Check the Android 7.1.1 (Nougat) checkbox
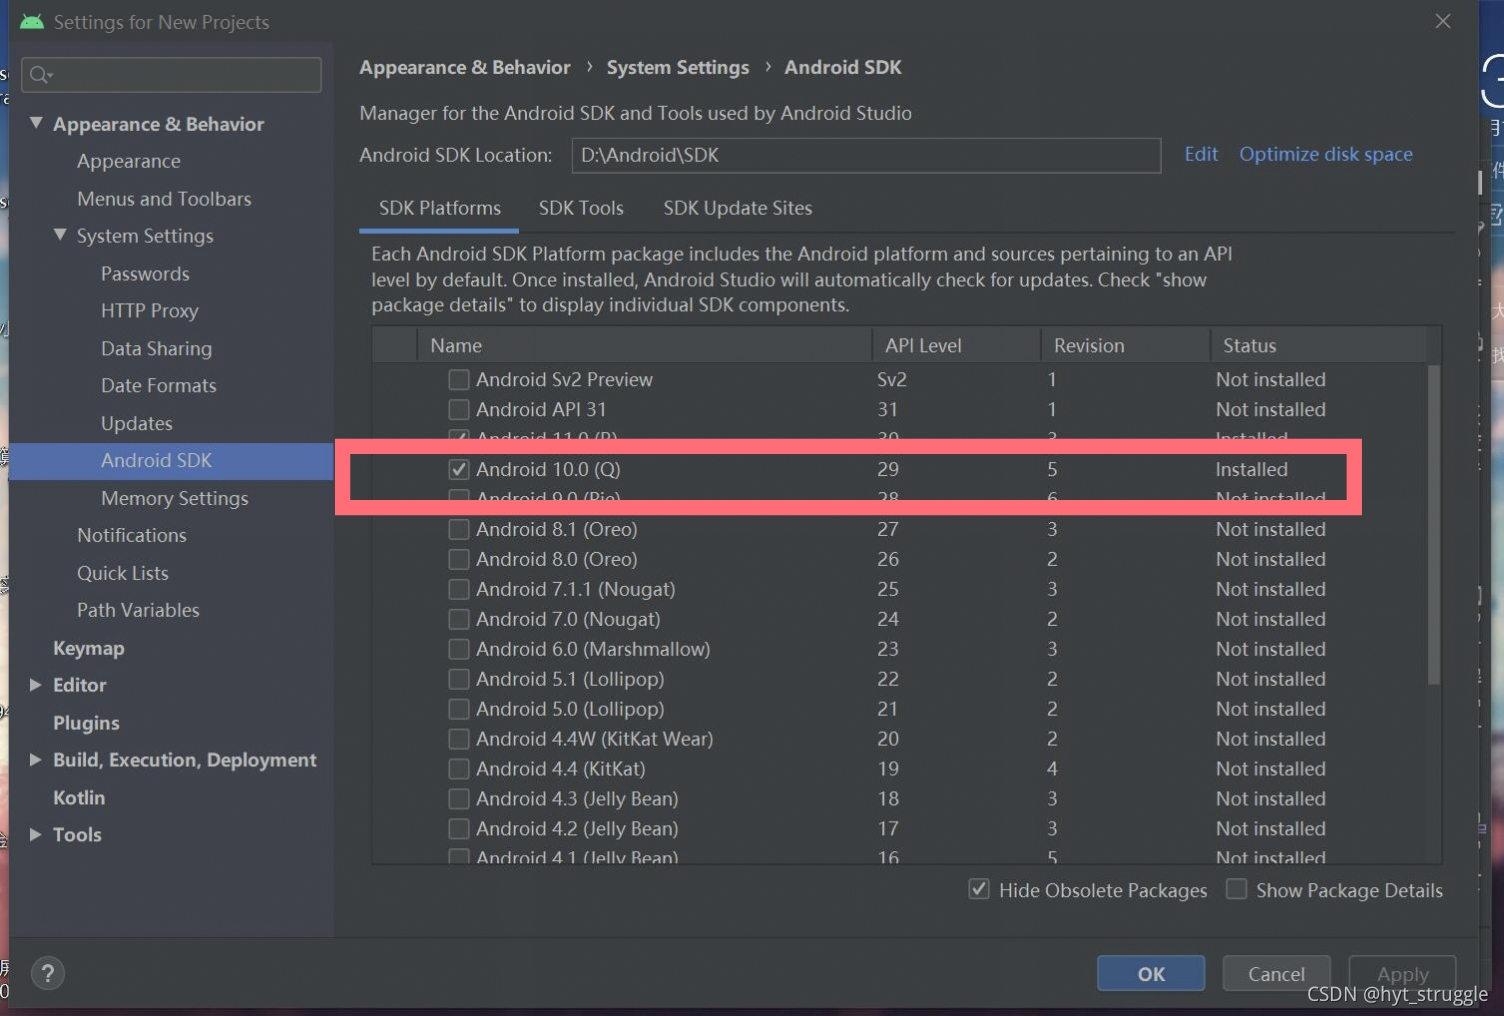Viewport: 1504px width, 1016px height. 459,589
